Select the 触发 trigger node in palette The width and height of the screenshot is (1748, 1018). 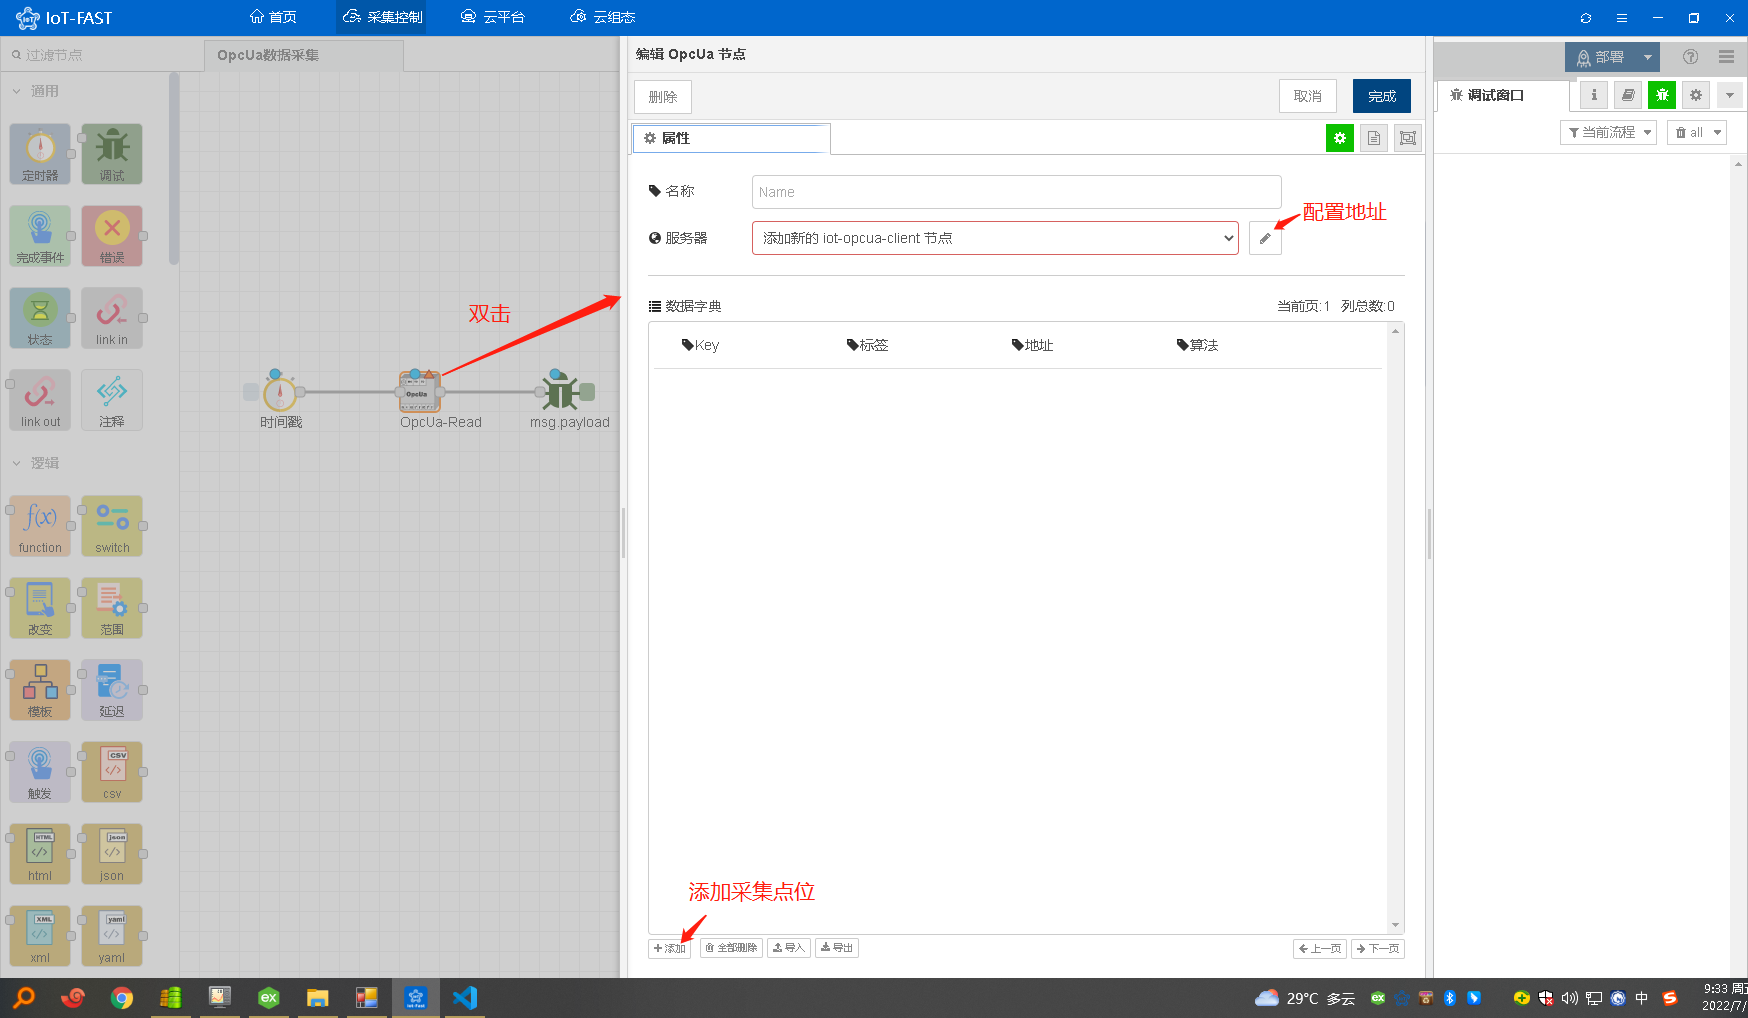point(40,772)
